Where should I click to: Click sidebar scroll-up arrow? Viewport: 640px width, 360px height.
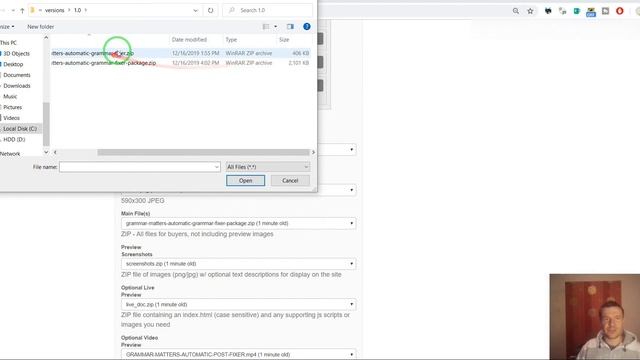[46, 38]
